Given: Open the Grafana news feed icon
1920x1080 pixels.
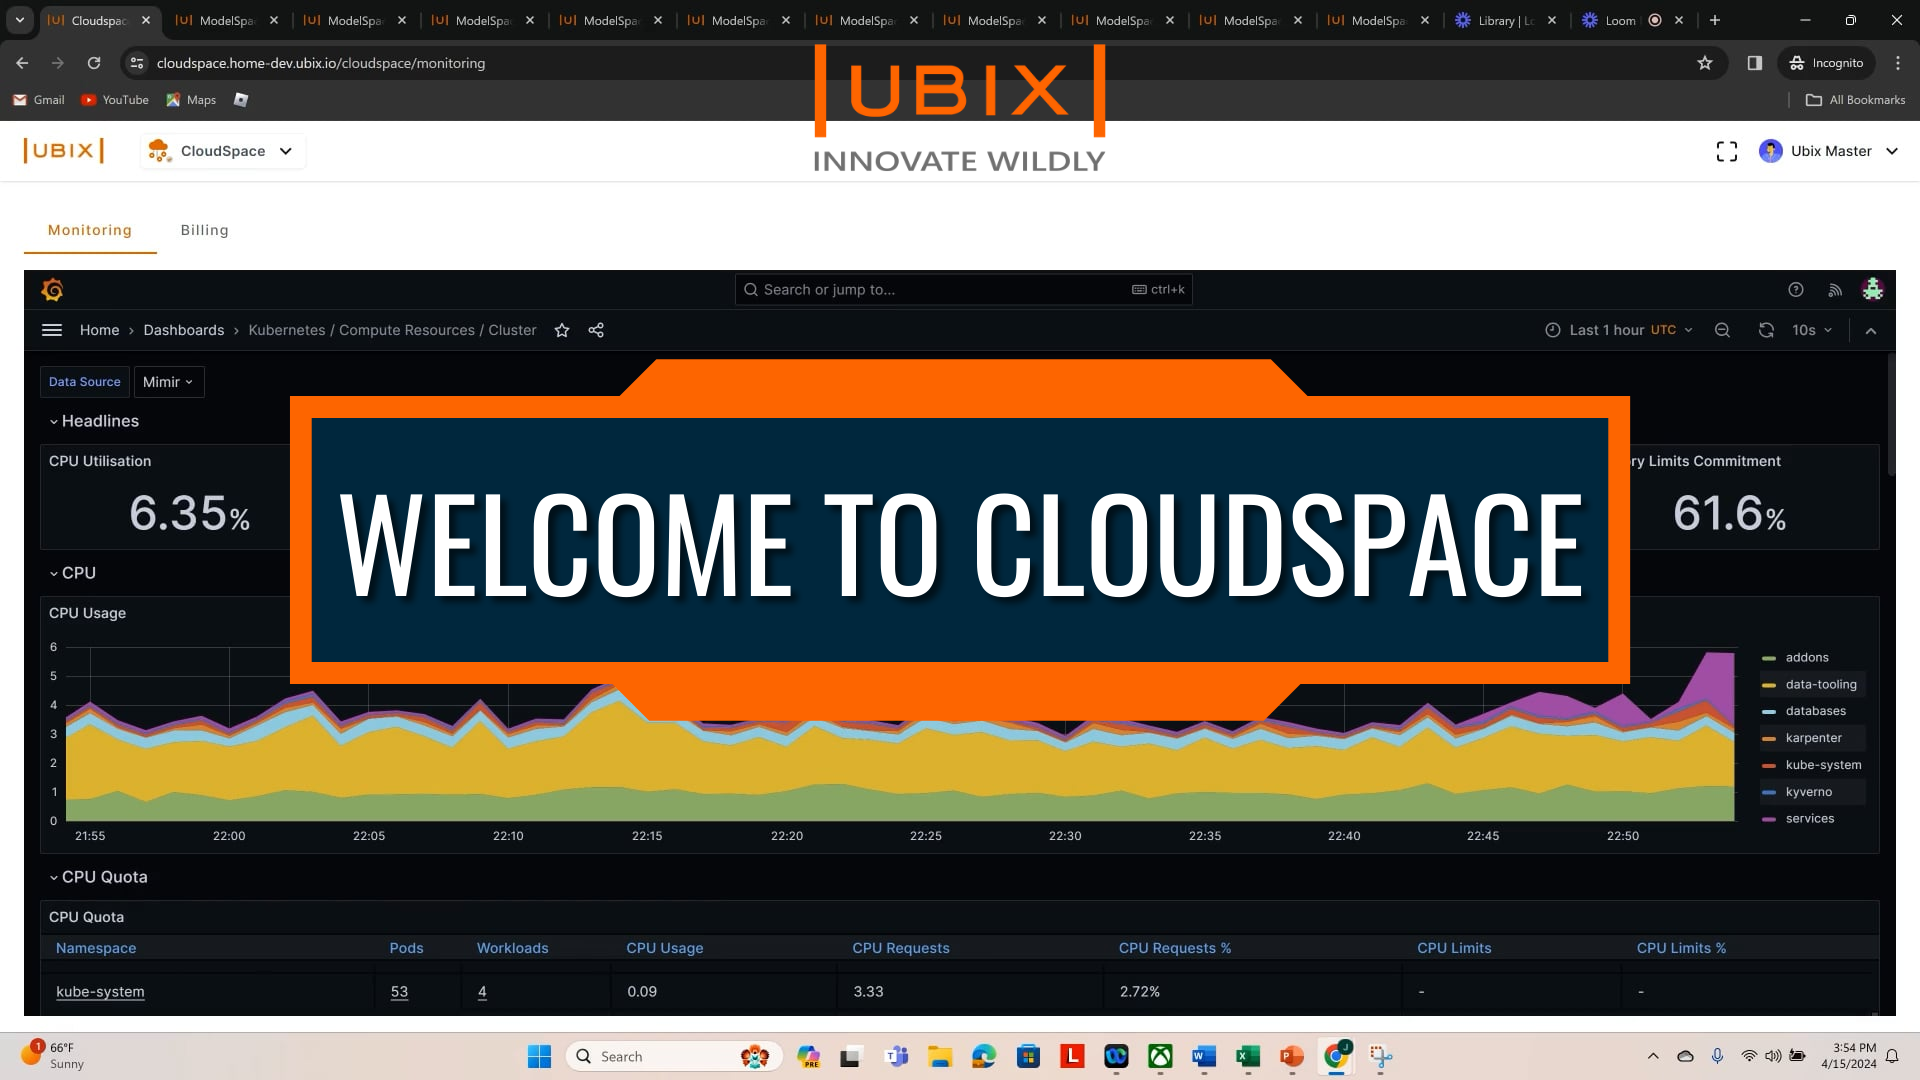Looking at the screenshot, I should pos(1835,290).
